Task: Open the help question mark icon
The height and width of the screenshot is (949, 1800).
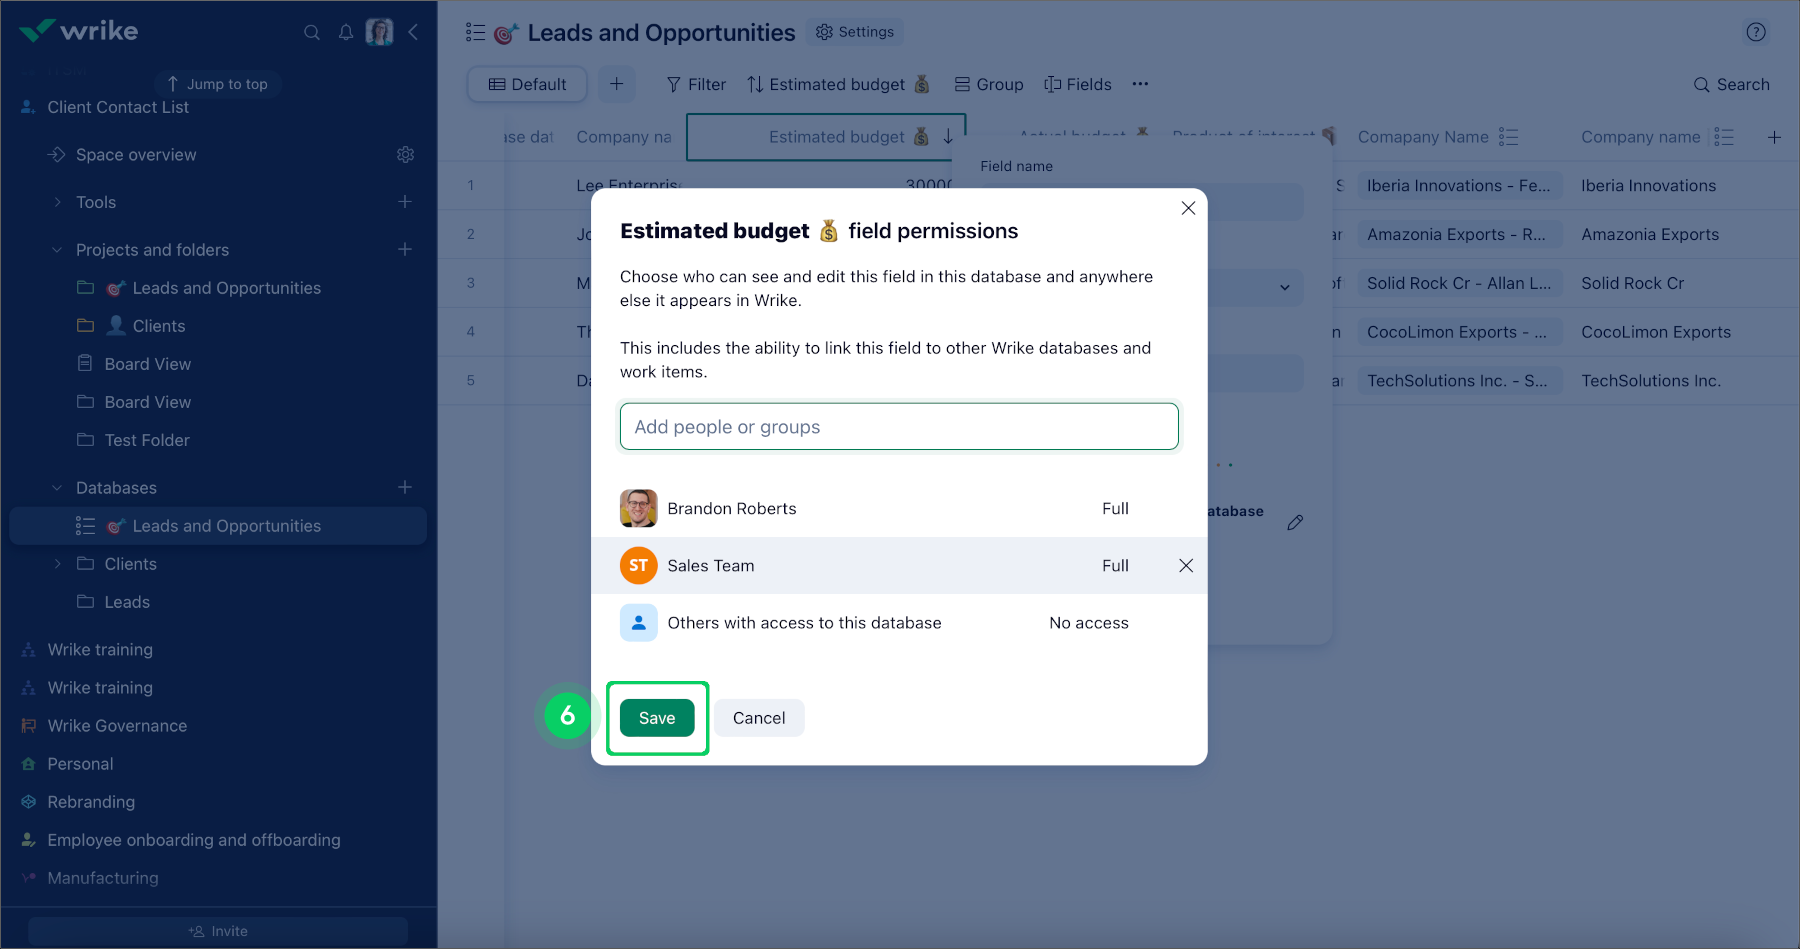Action: click(x=1756, y=32)
